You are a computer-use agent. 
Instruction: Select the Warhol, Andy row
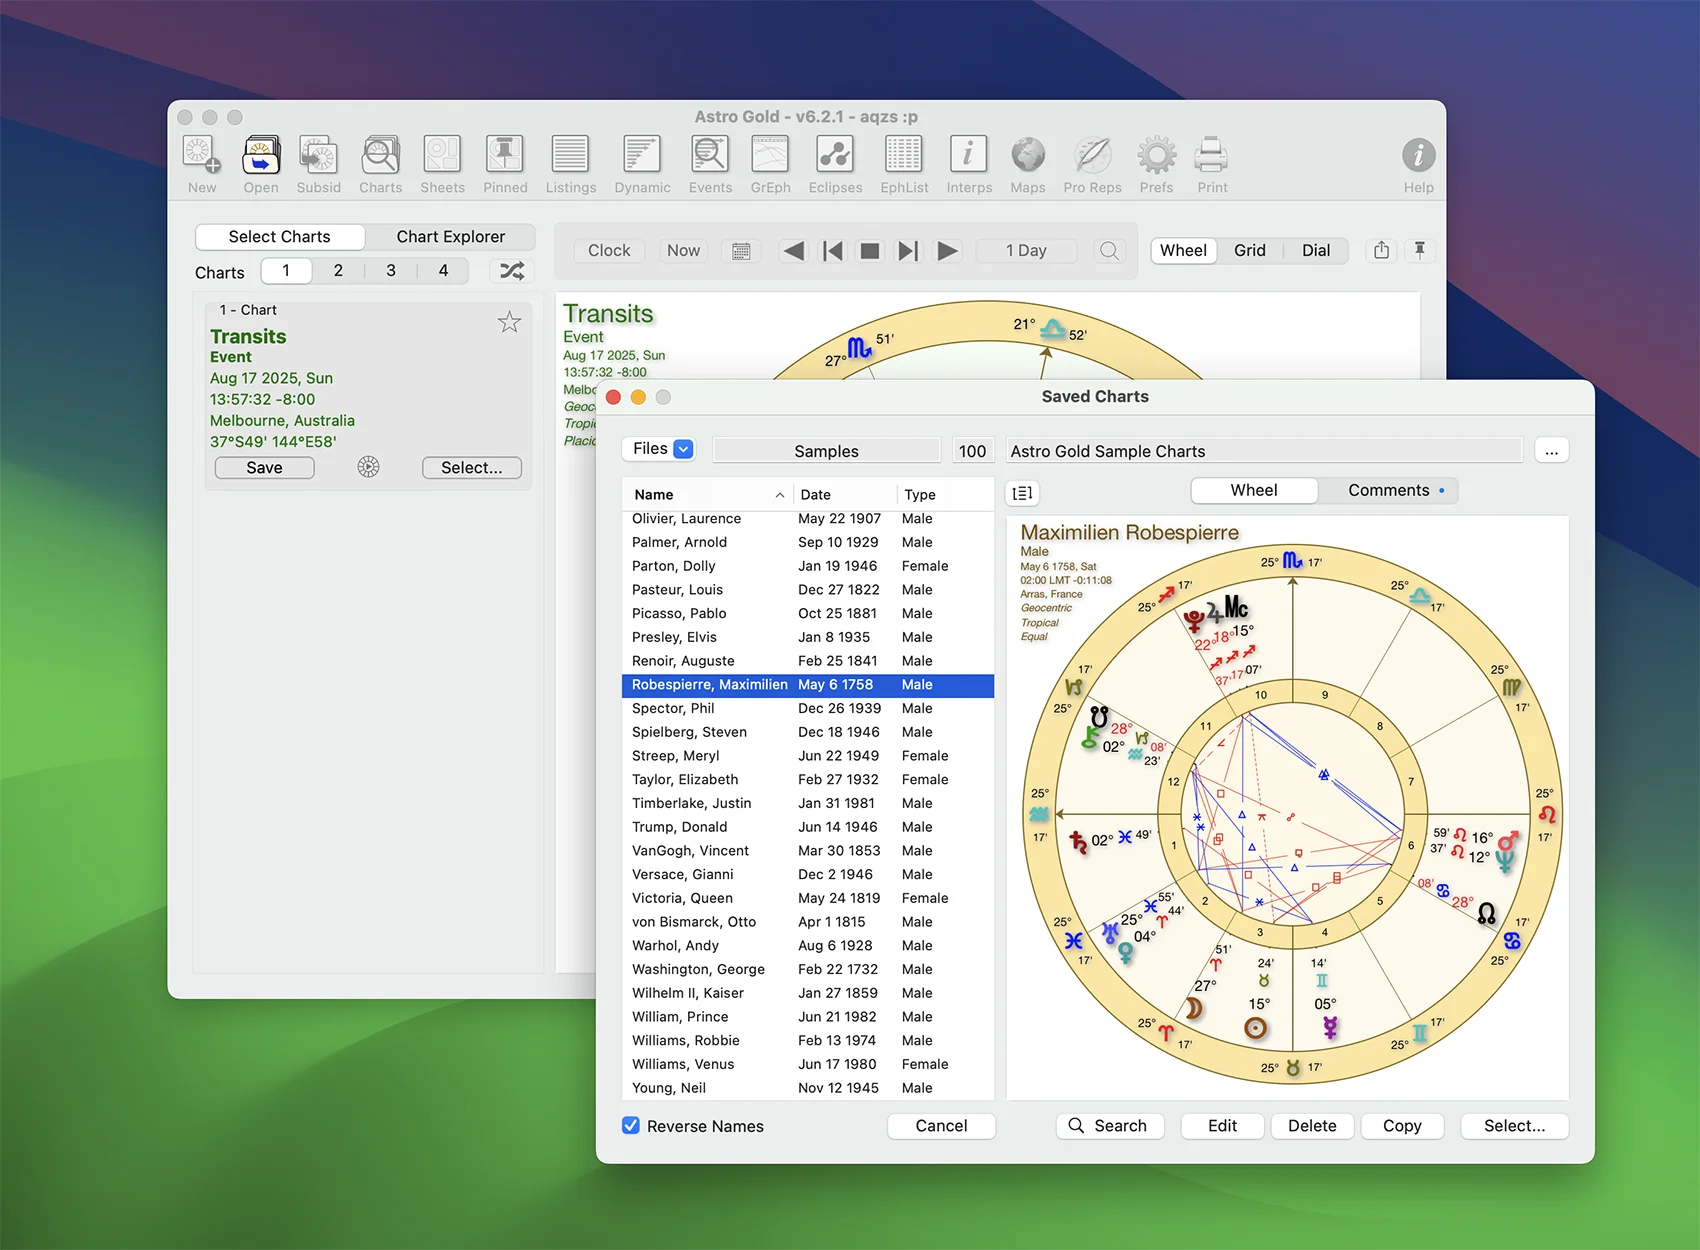pyautogui.click(x=807, y=945)
